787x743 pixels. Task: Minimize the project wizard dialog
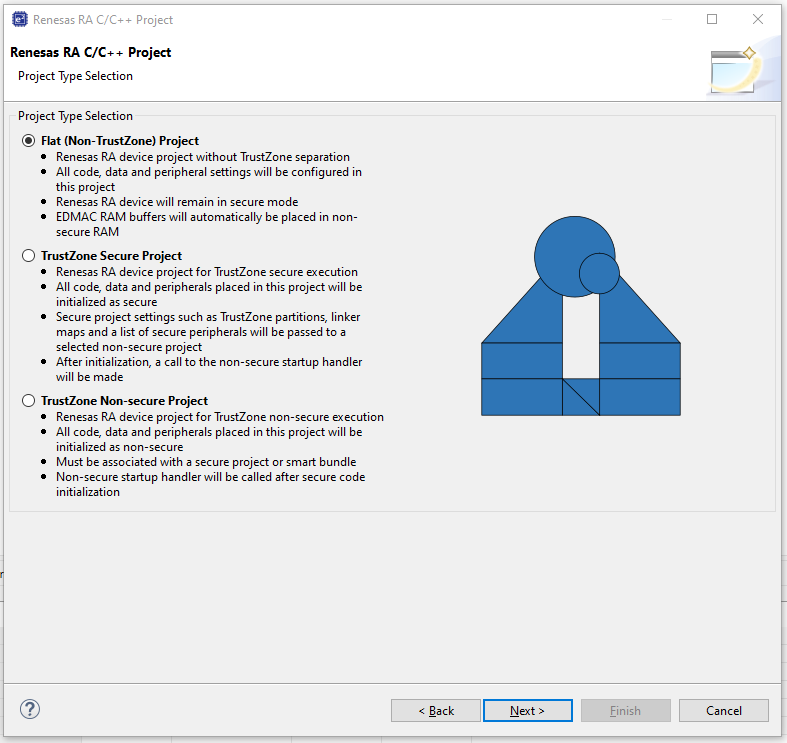pos(667,19)
